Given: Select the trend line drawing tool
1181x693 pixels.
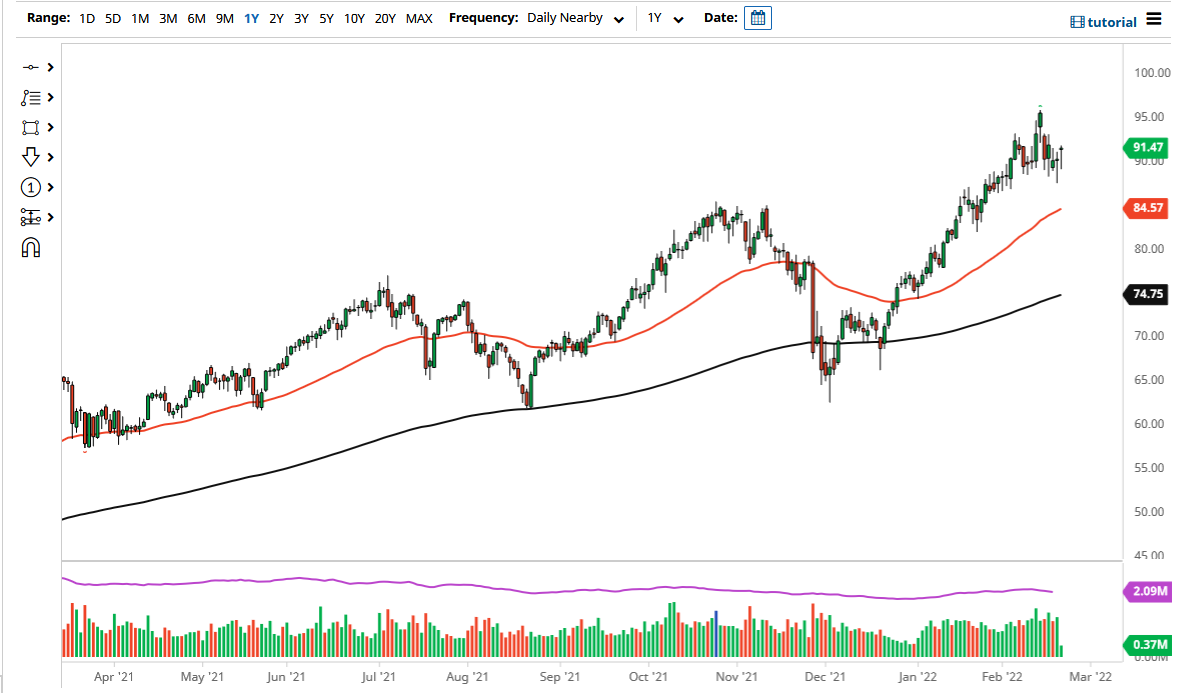Looking at the screenshot, I should coord(30,67).
